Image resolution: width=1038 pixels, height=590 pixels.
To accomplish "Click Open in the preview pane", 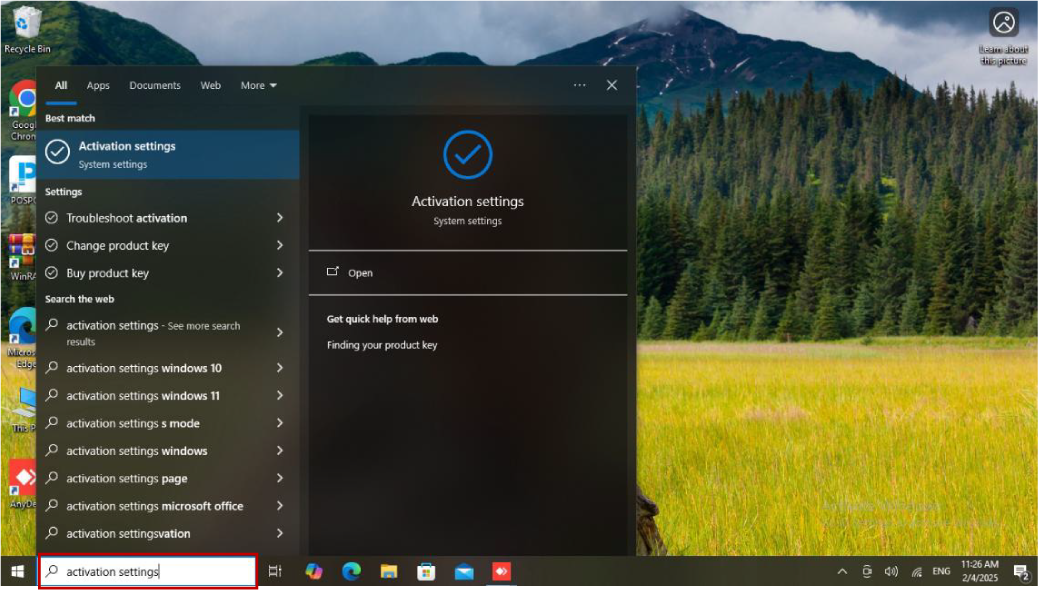I will click(360, 273).
